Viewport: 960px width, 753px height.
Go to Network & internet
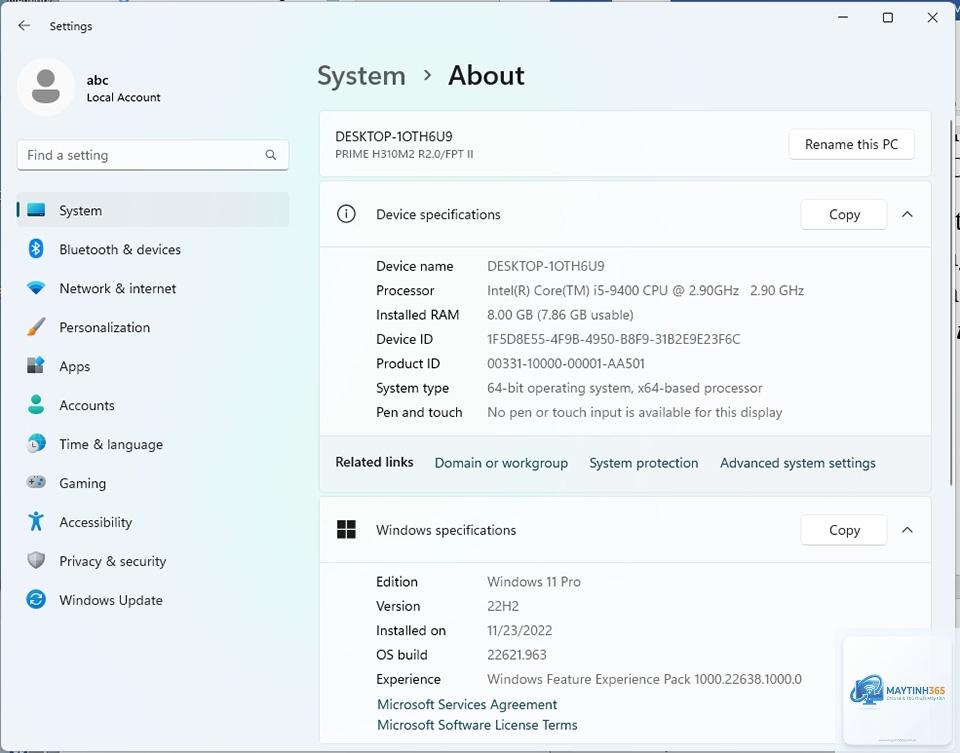(152, 288)
